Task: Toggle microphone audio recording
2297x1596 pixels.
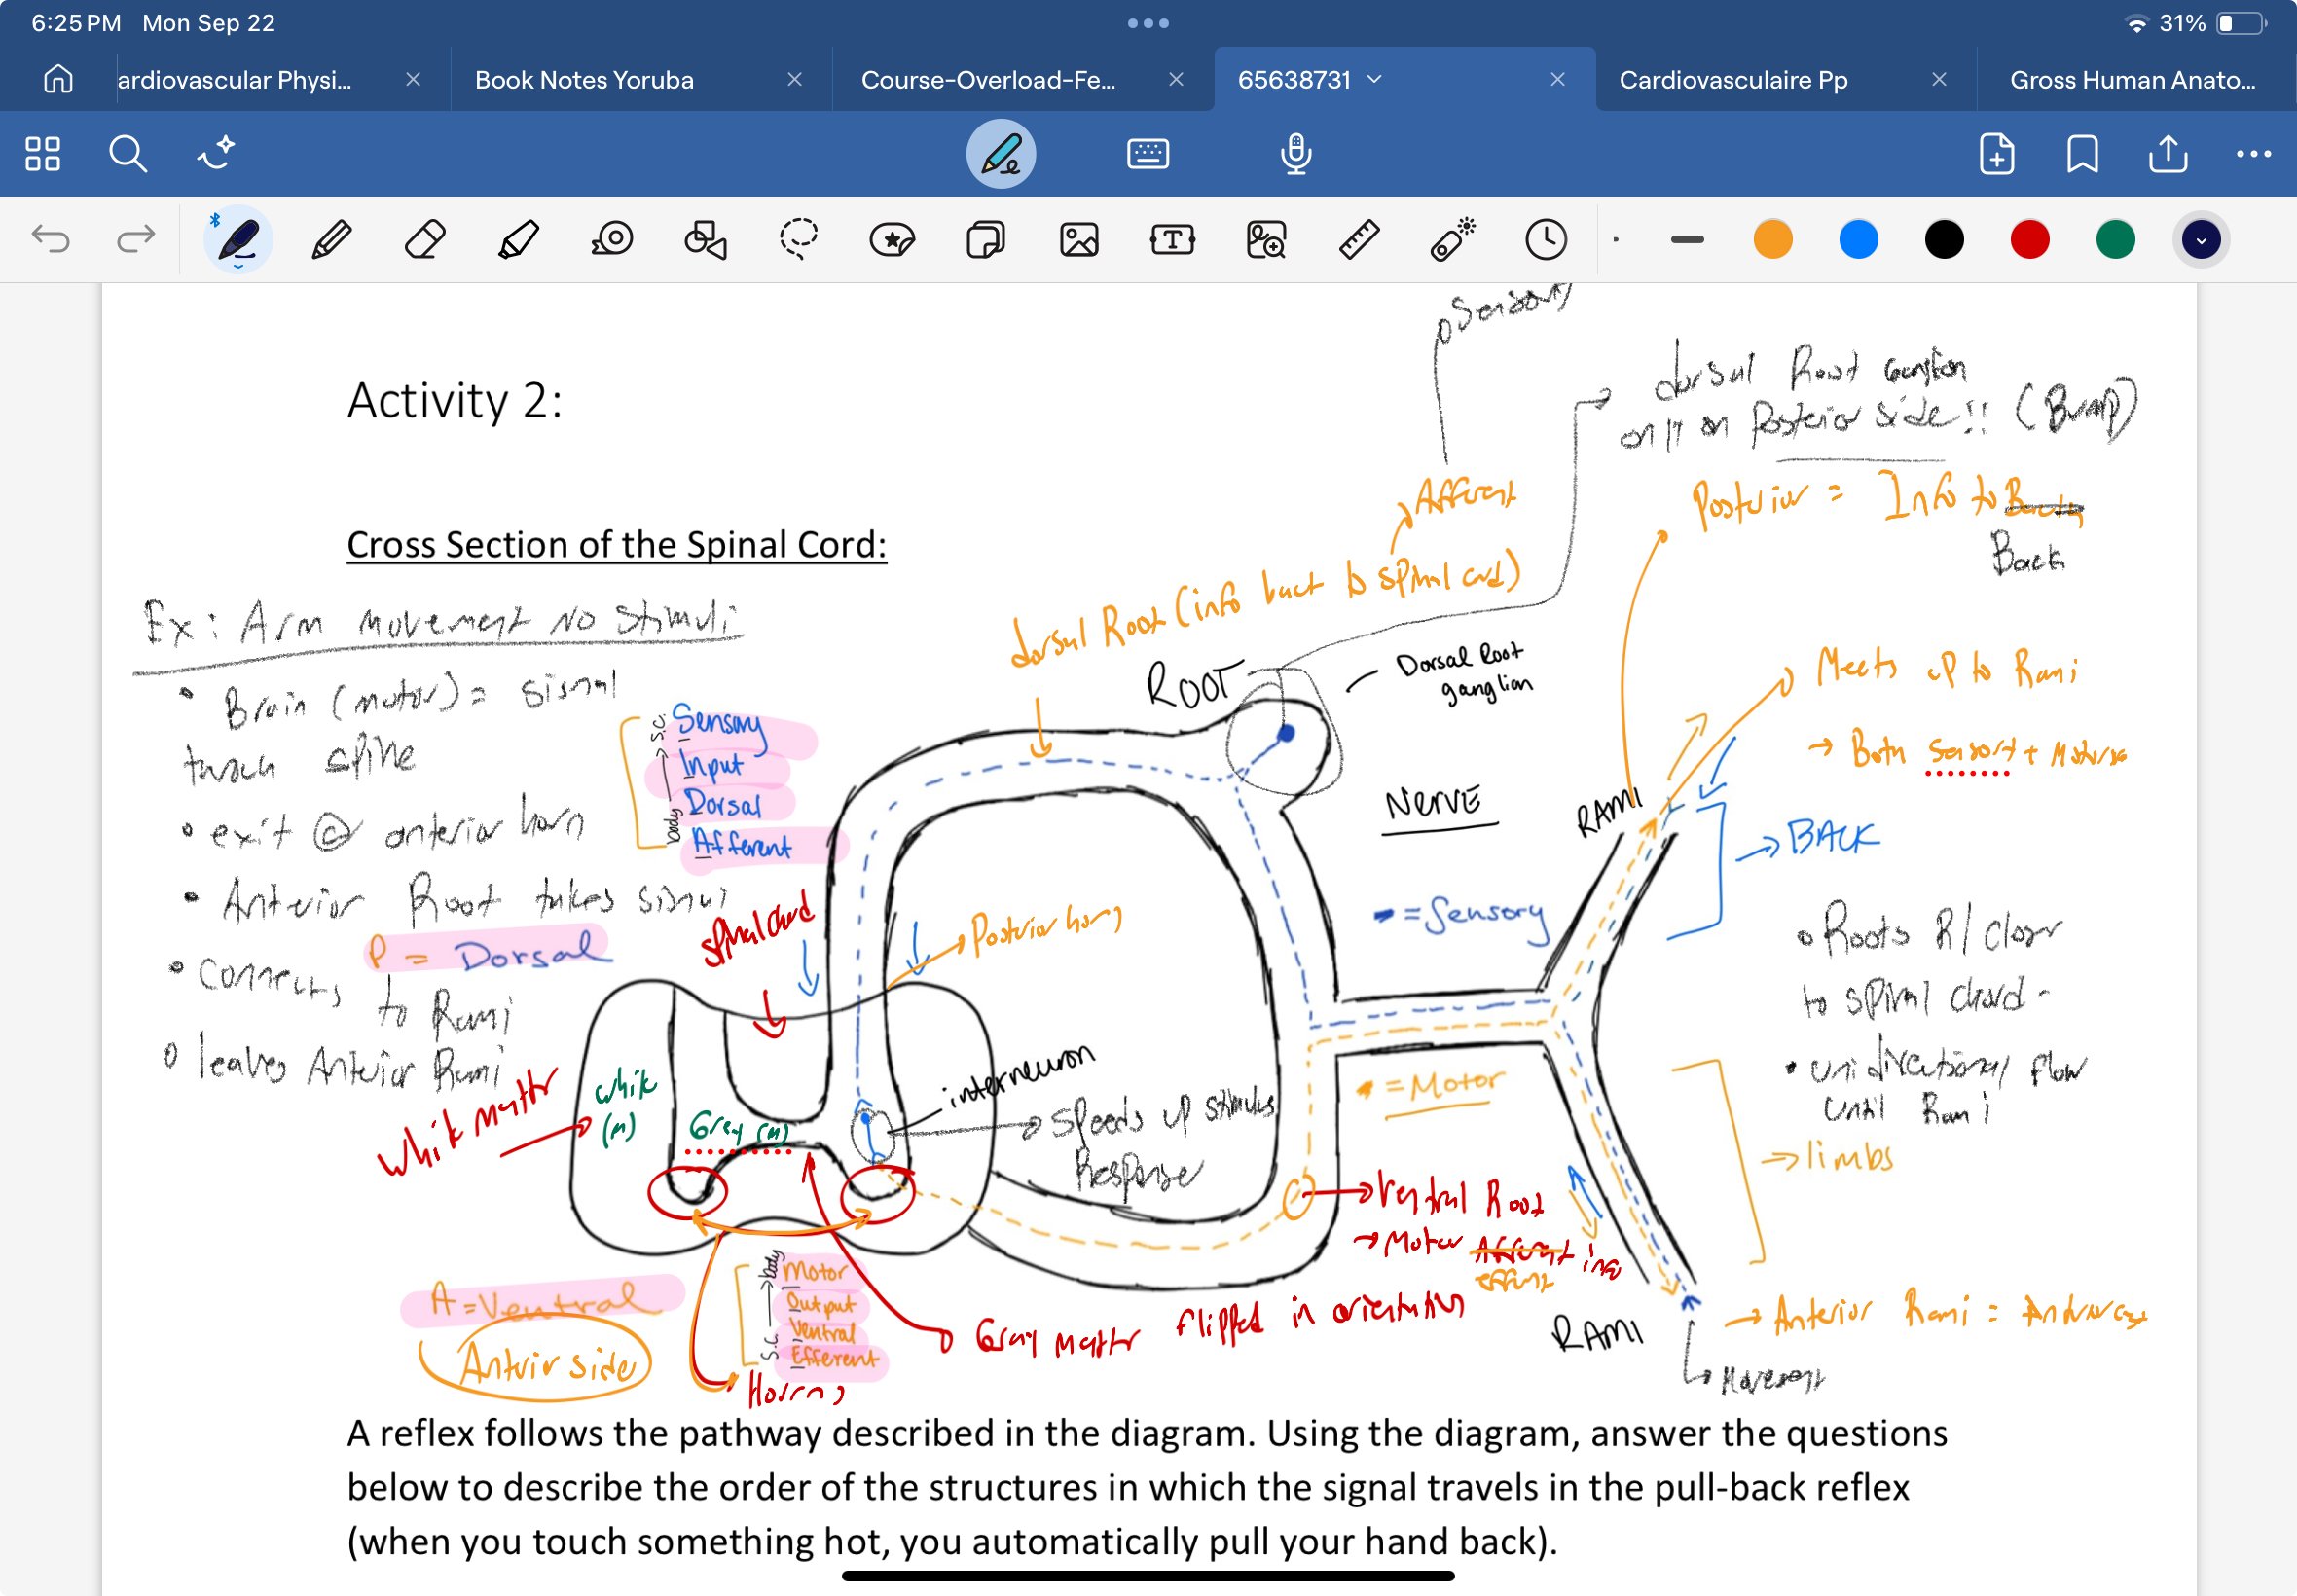Action: point(1296,154)
